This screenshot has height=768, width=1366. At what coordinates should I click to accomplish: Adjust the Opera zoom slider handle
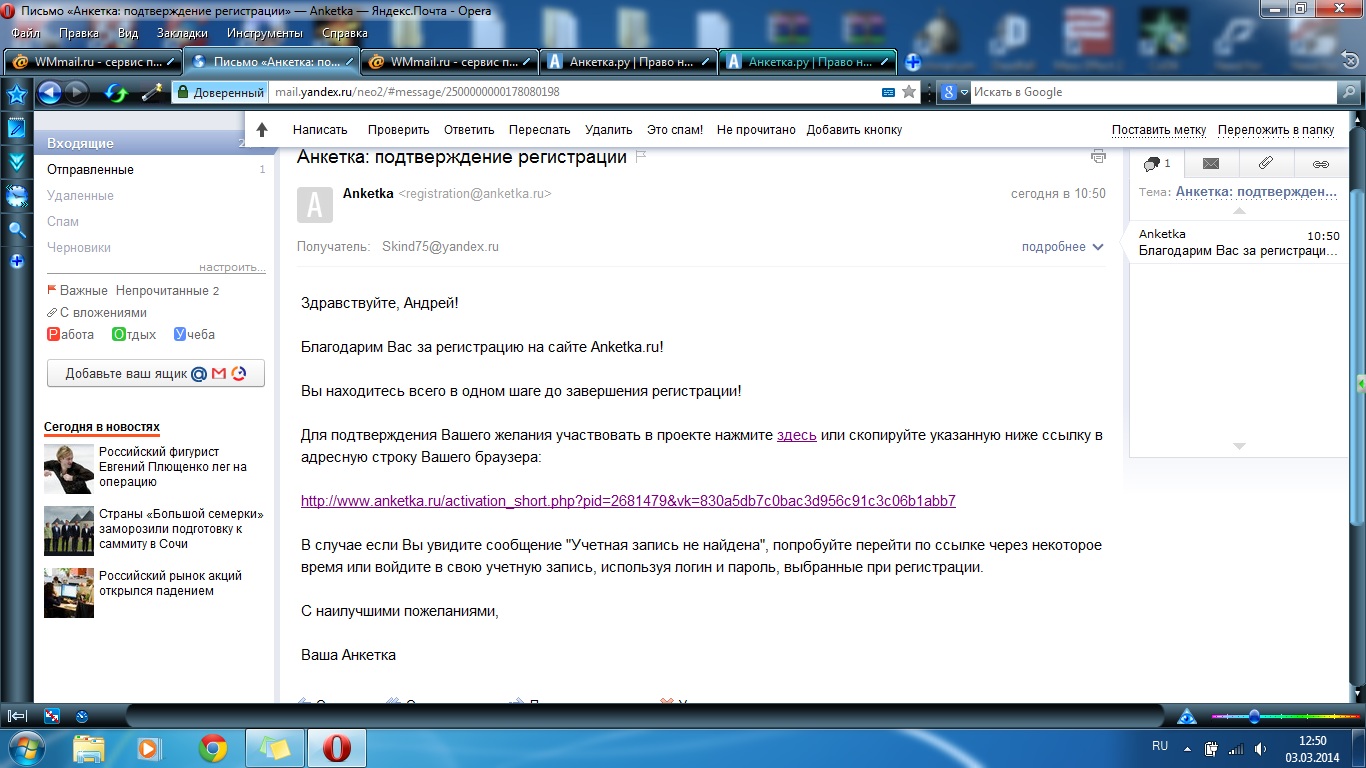pyautogui.click(x=1254, y=716)
